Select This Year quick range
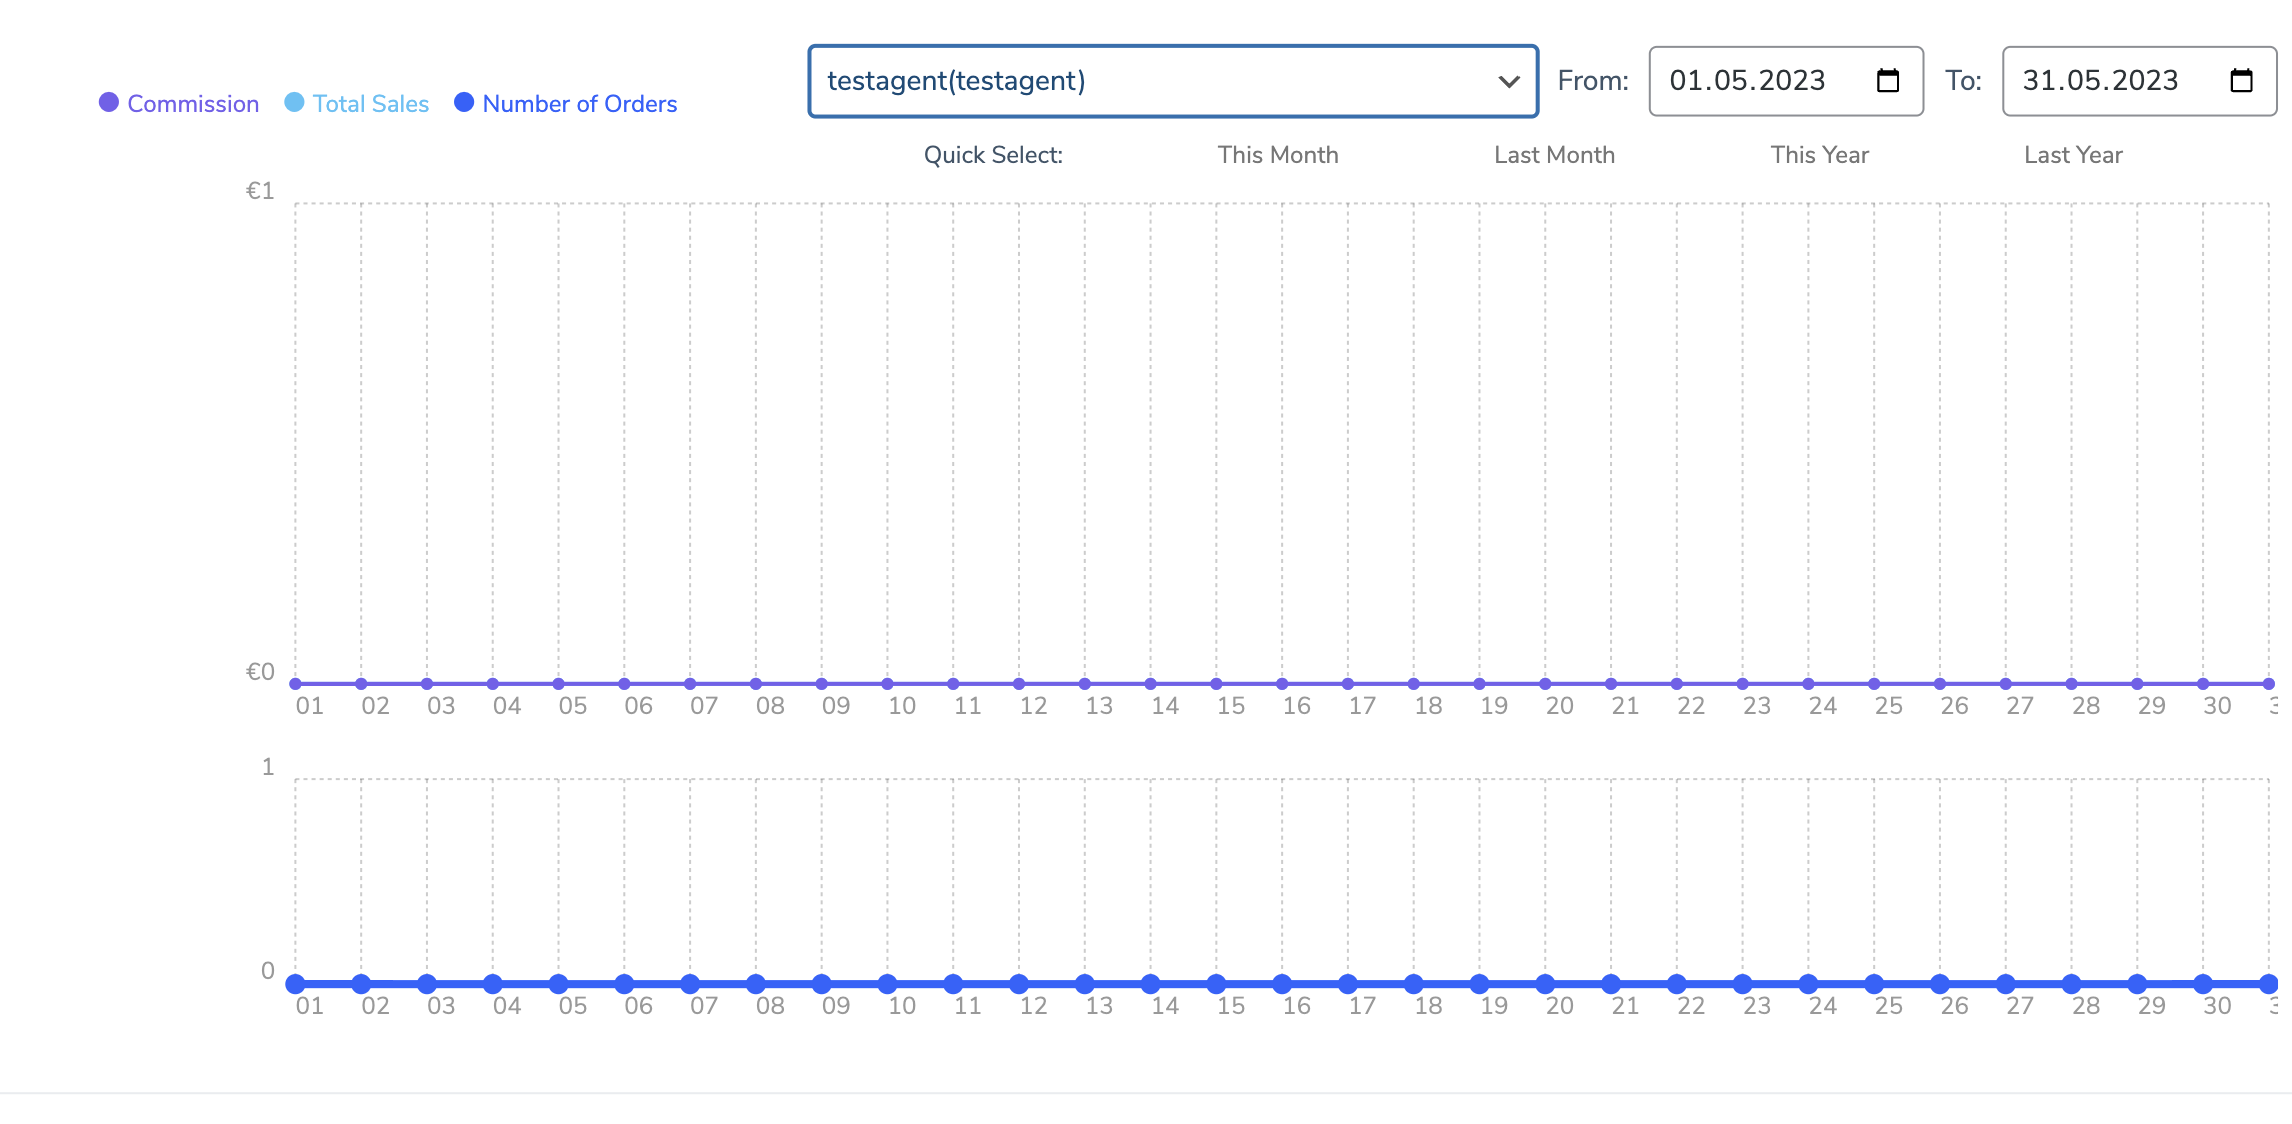 pos(1819,155)
